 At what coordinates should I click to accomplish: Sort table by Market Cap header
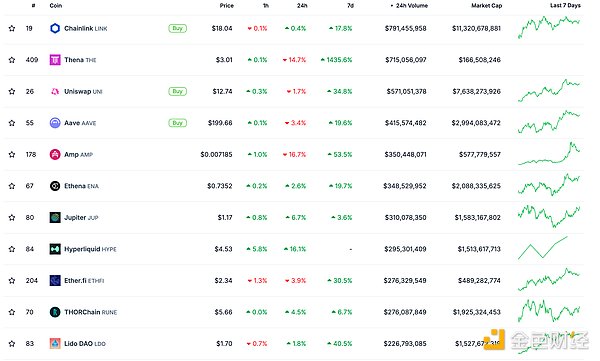[486, 6]
